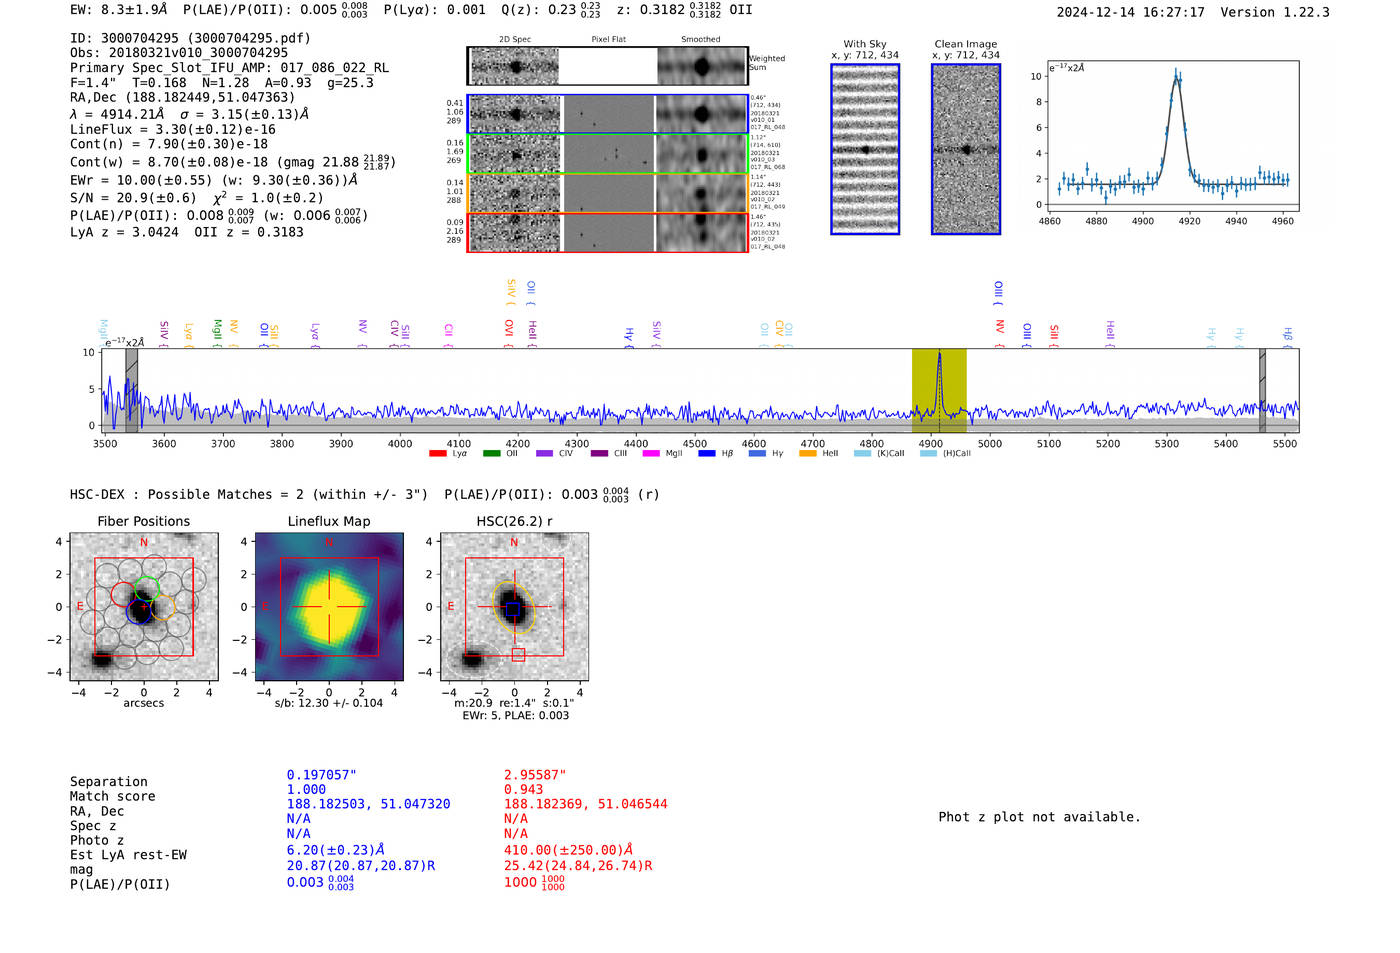This screenshot has height=953, width=1400.
Task: Click the blue match score 1.000
Action: [x=306, y=789]
